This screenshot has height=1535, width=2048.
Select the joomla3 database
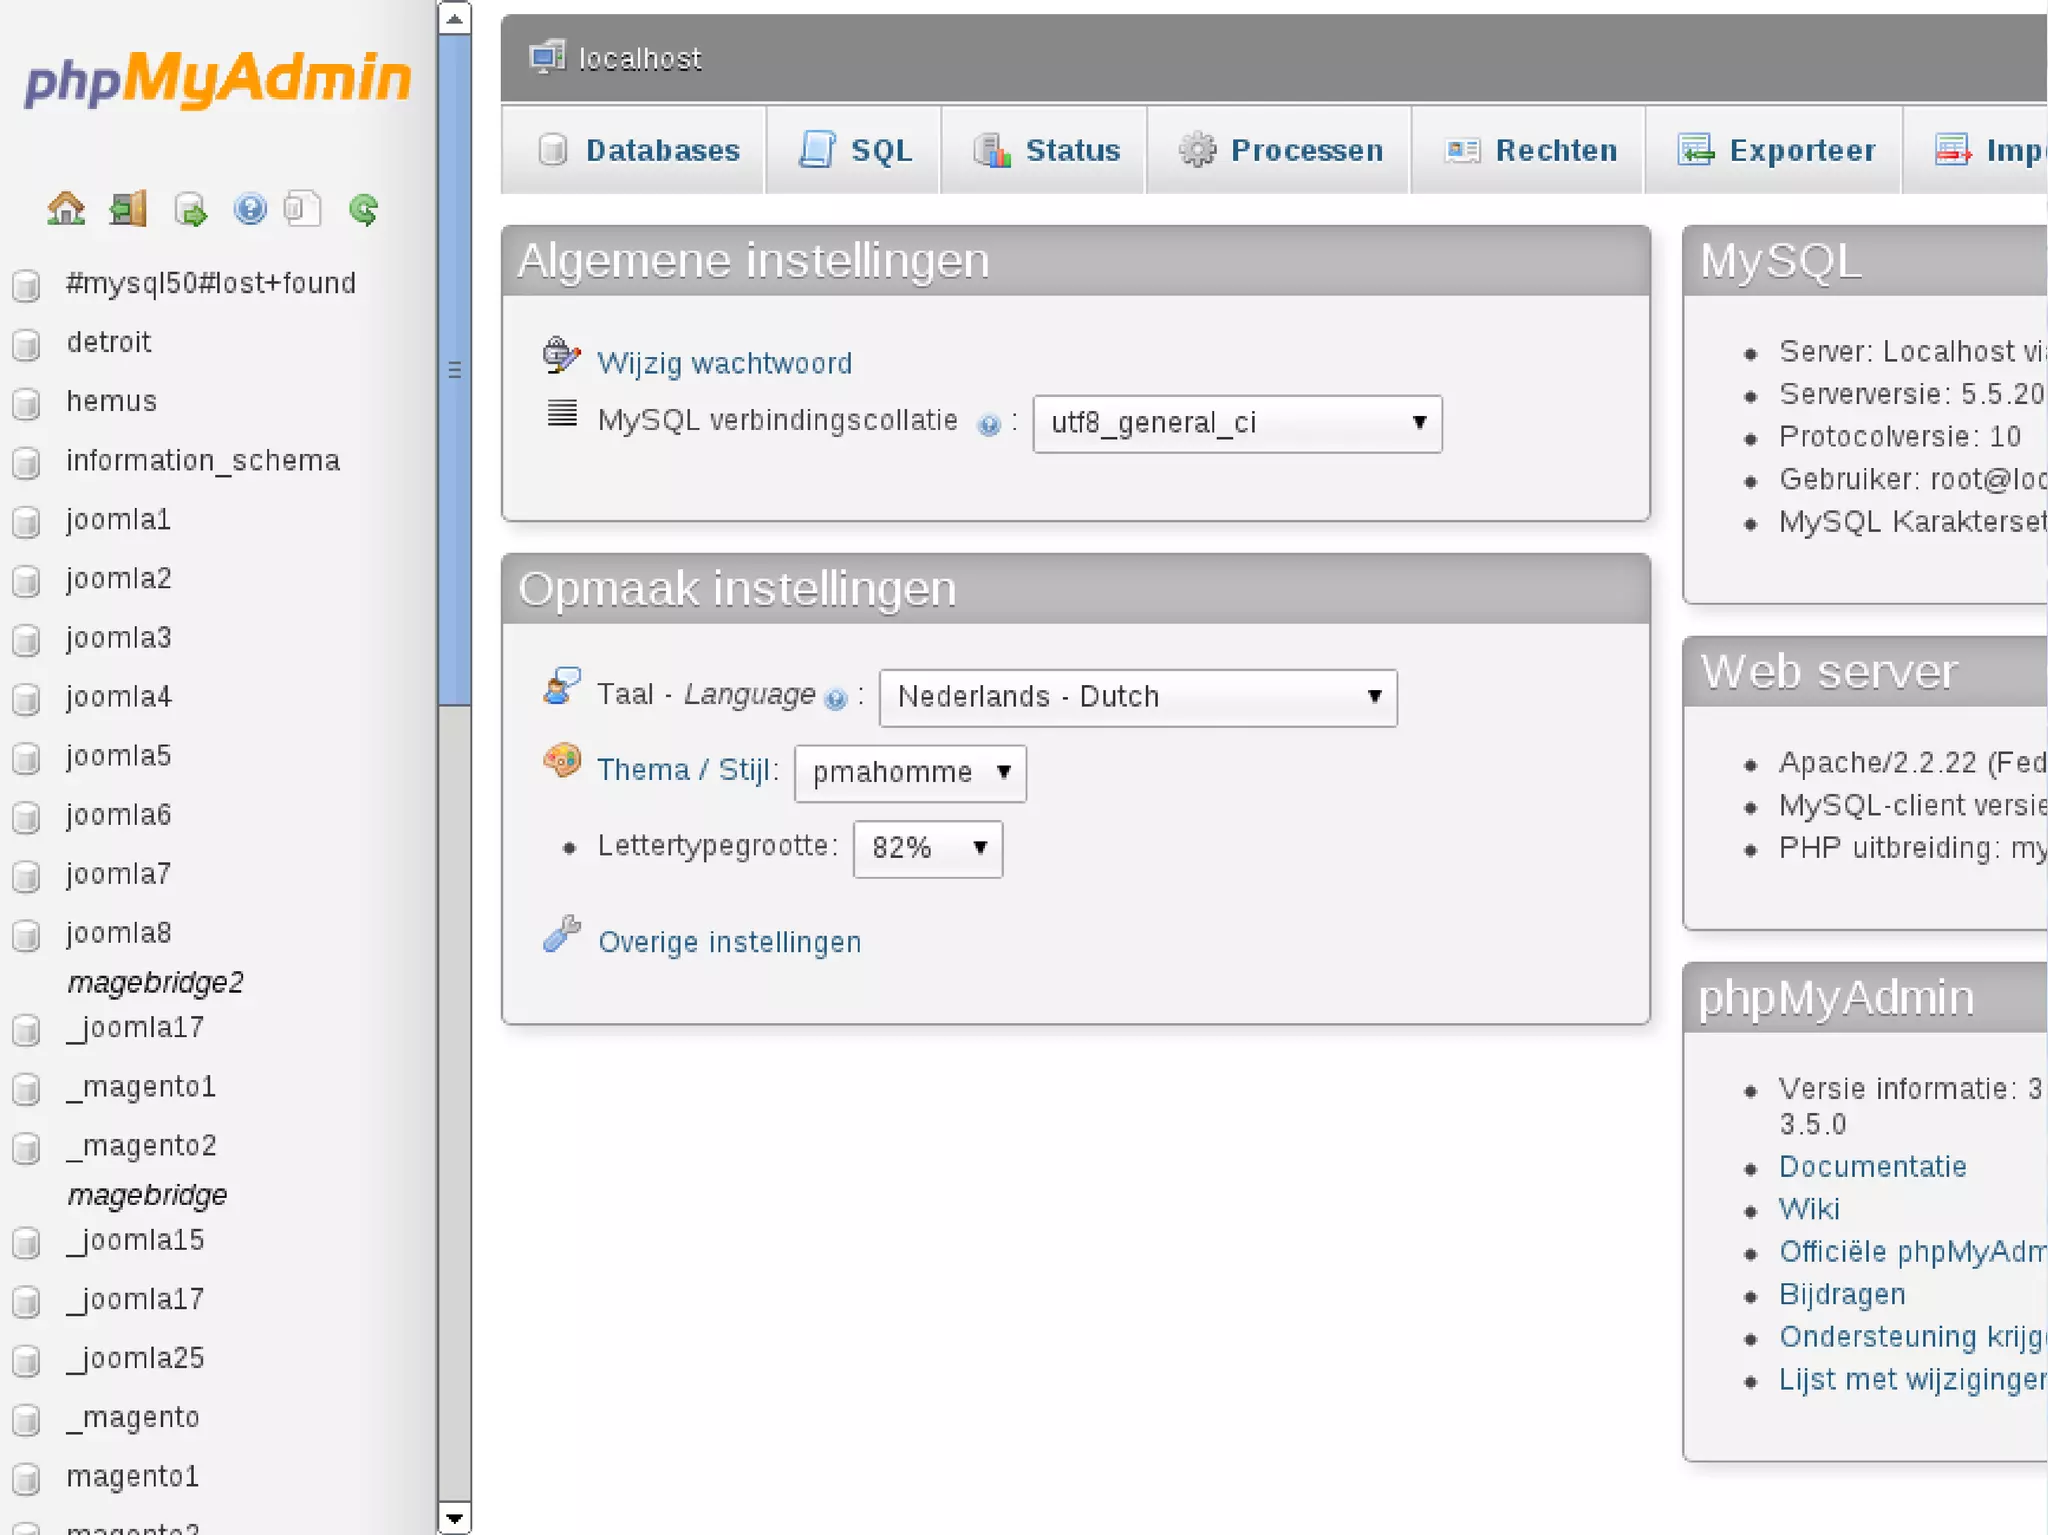pos(119,638)
